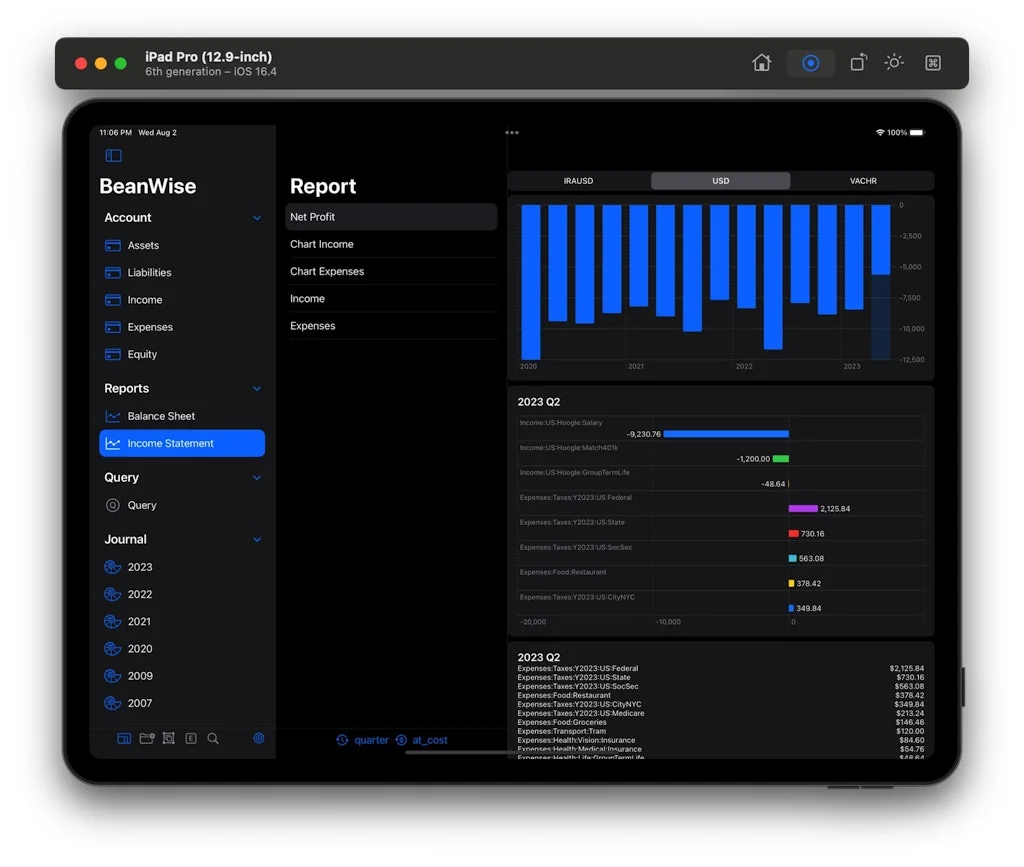The width and height of the screenshot is (1024, 867).
Task: Click the folder icon in sidebar bottom toolbar
Action: click(x=147, y=739)
